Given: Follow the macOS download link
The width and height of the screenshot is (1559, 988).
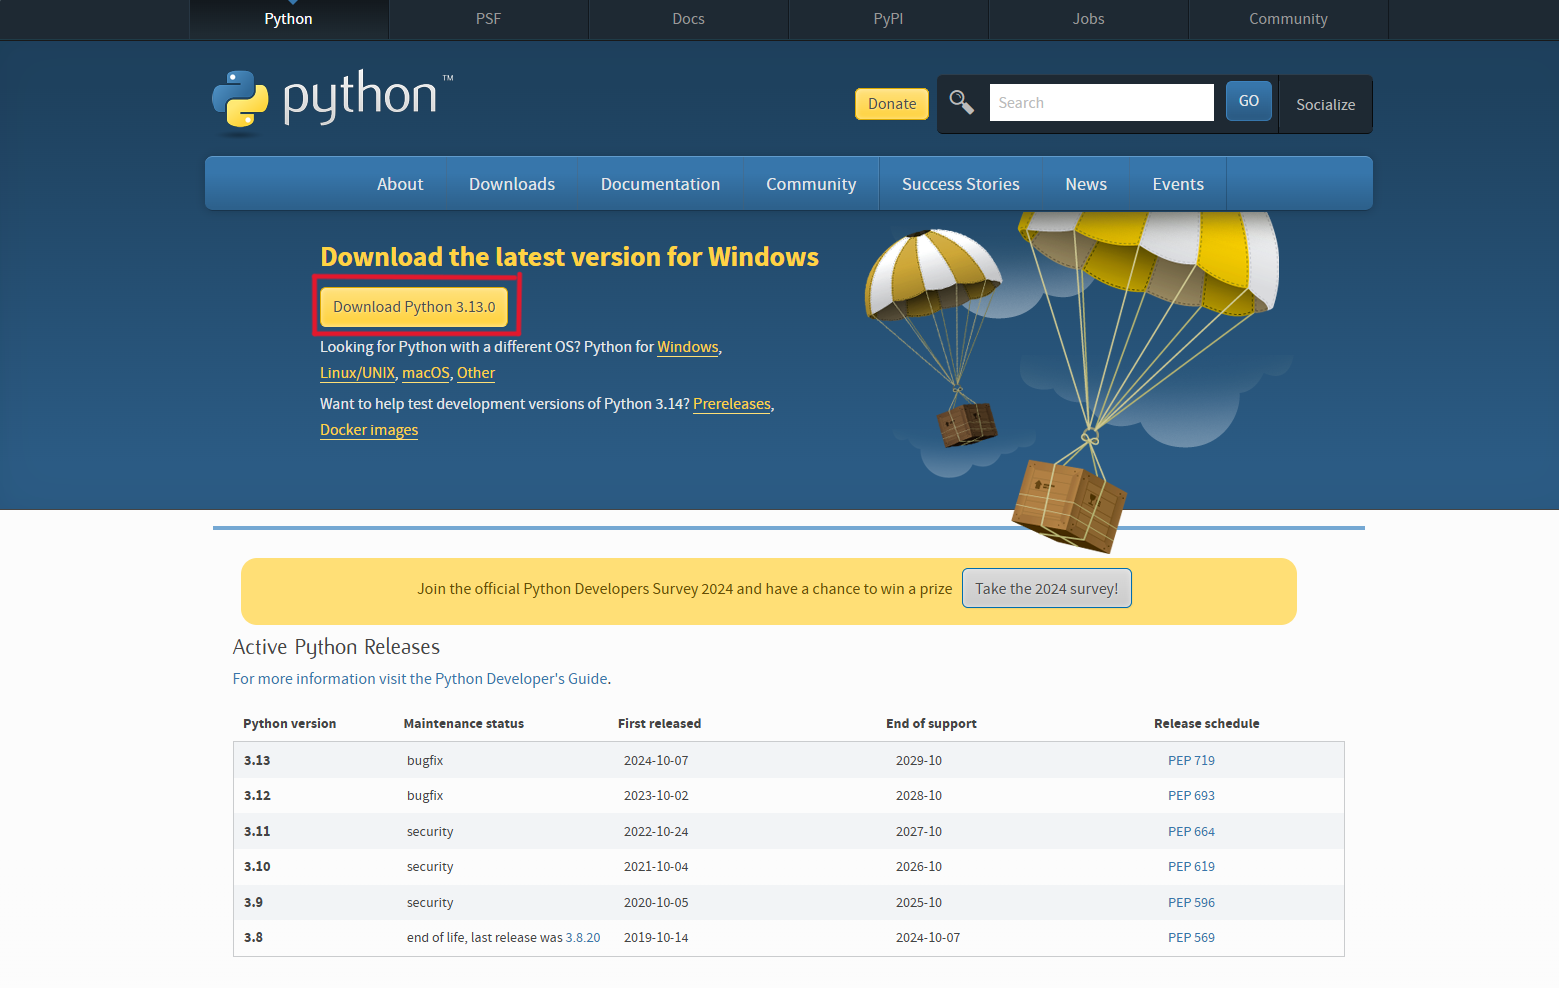Looking at the screenshot, I should tap(425, 373).
